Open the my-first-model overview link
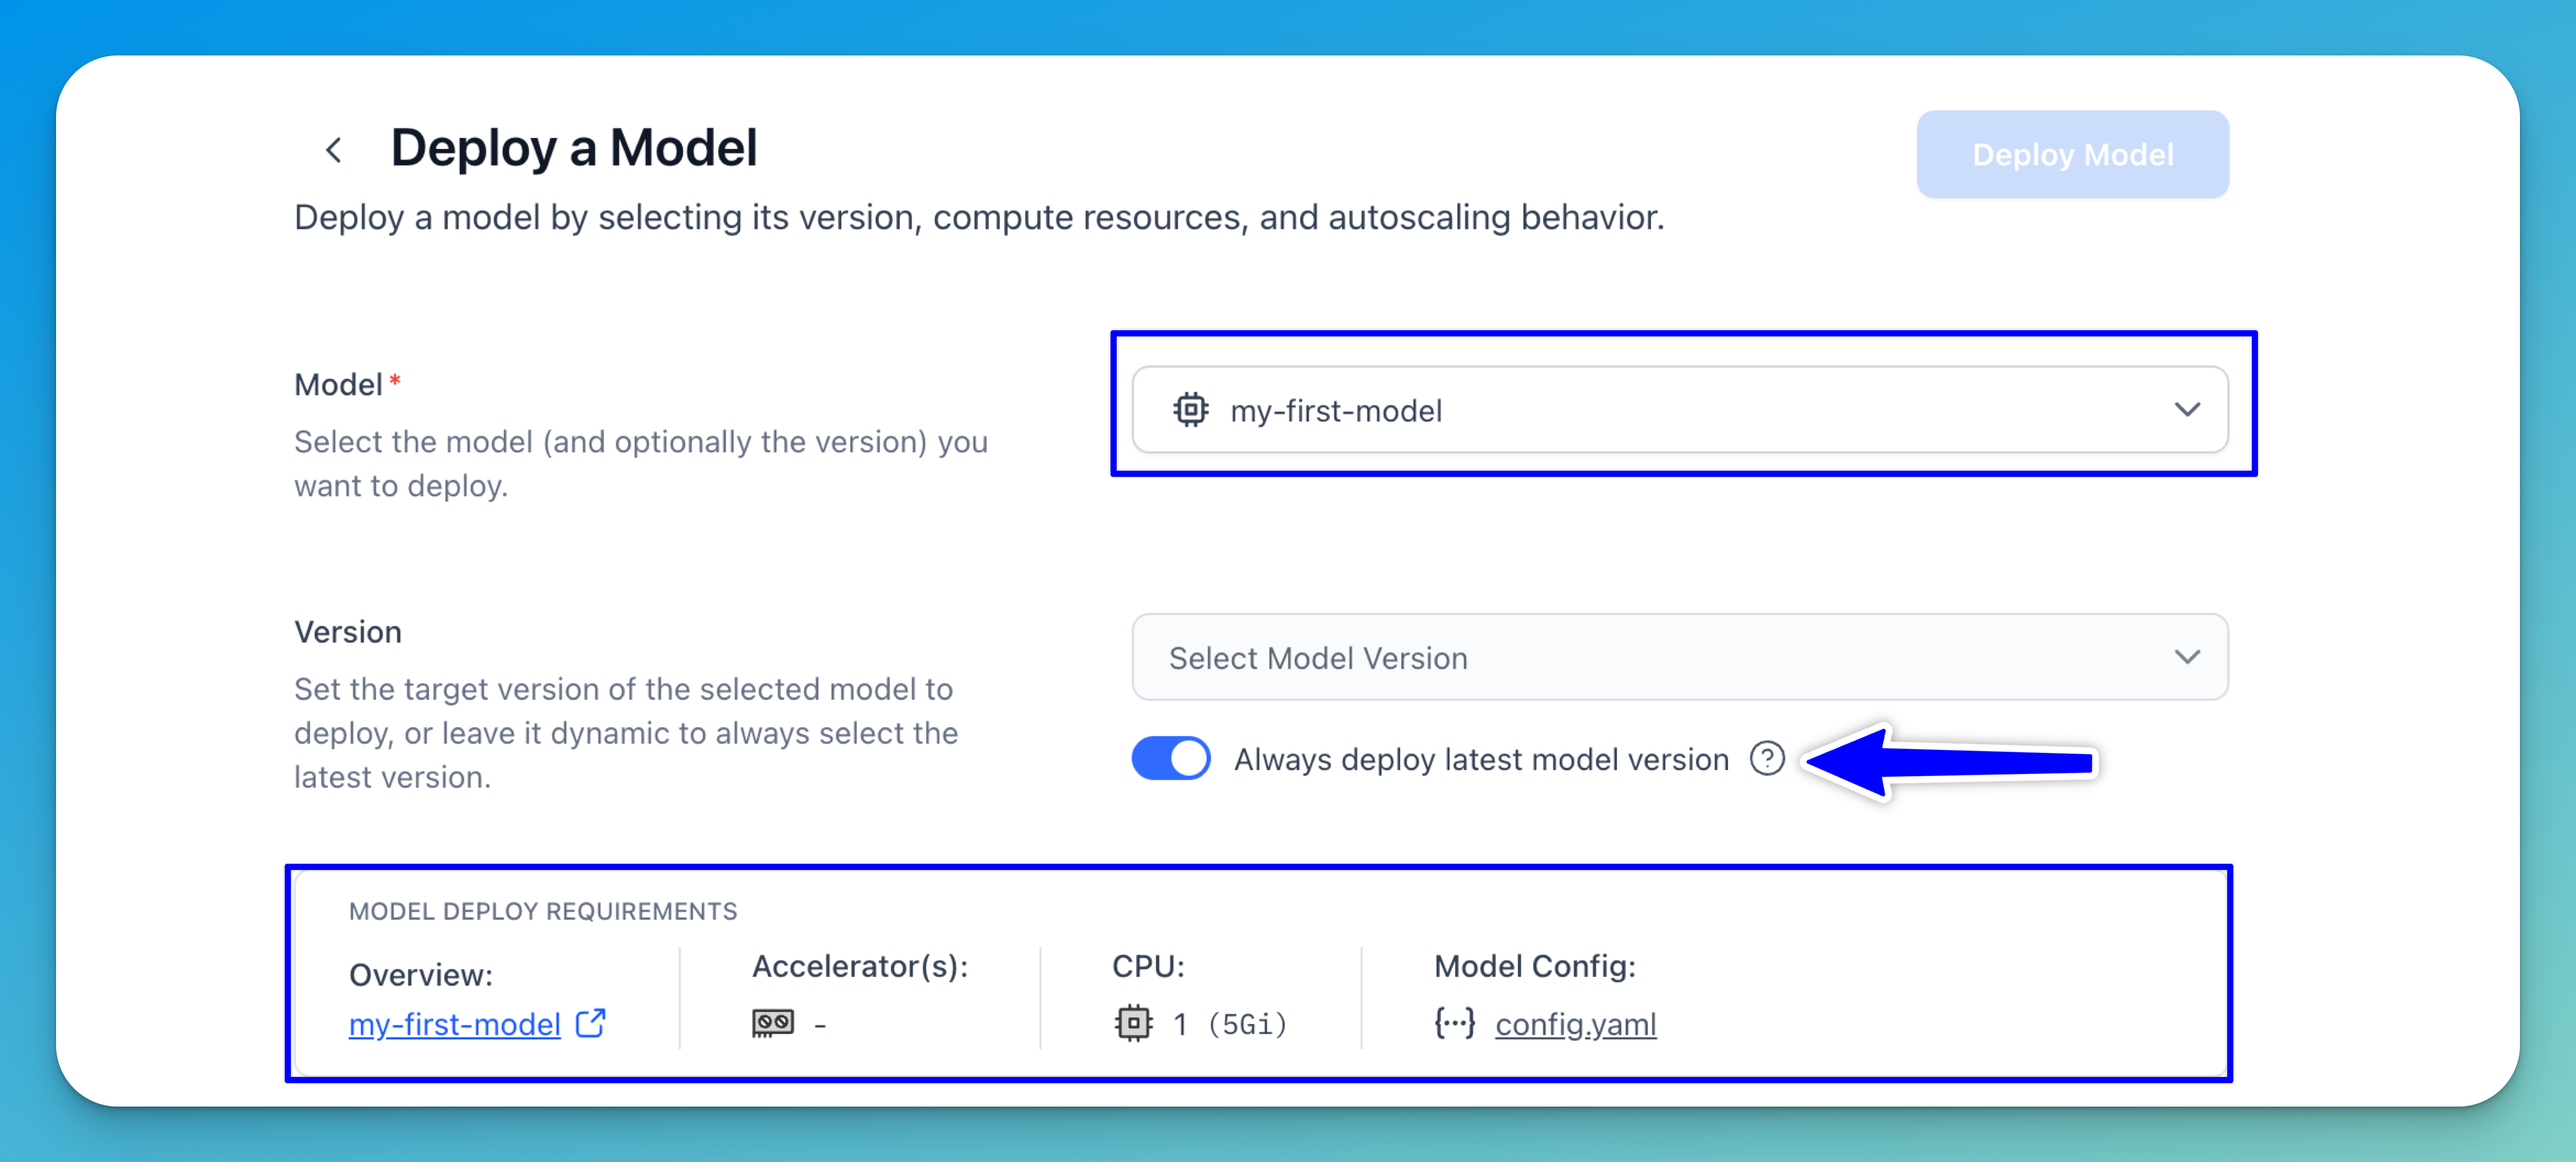Image resolution: width=2576 pixels, height=1162 pixels. (x=454, y=1024)
